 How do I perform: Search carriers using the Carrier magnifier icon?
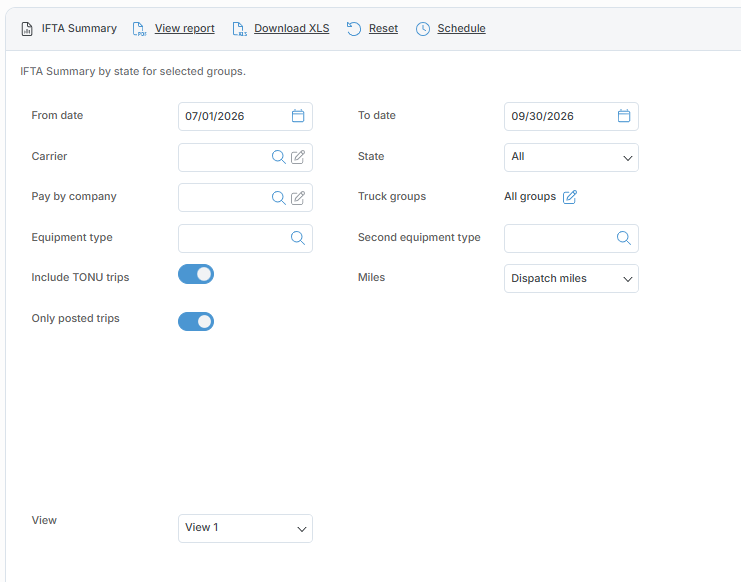pos(279,157)
